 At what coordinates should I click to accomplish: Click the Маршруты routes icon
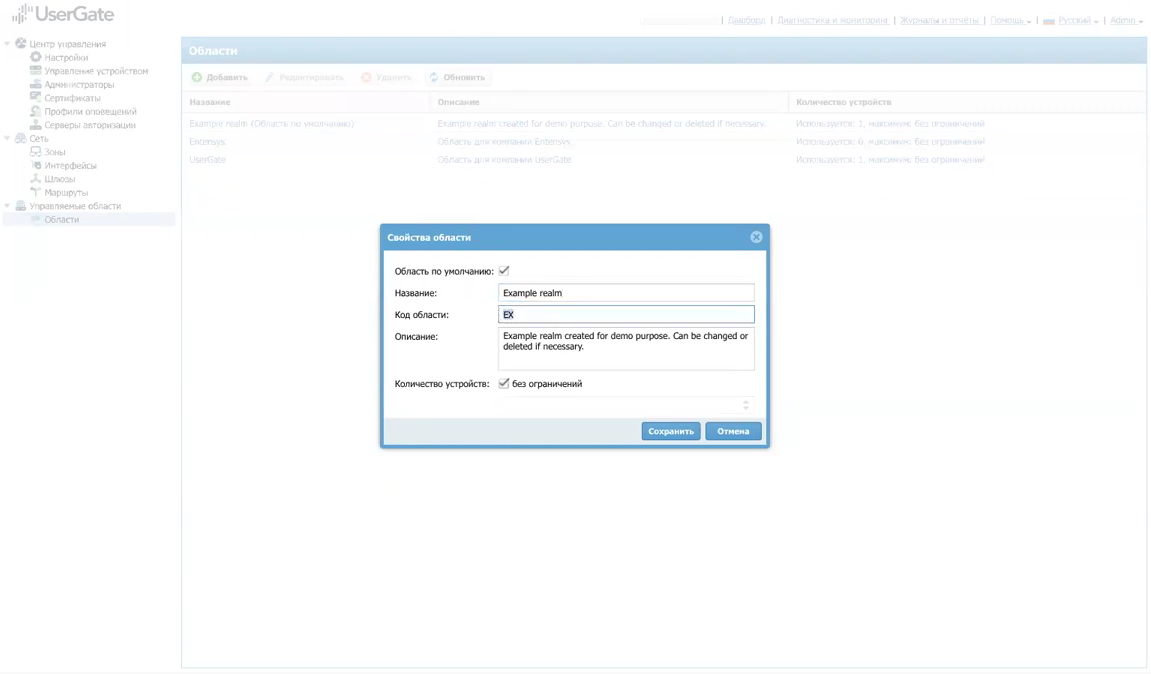[x=35, y=192]
